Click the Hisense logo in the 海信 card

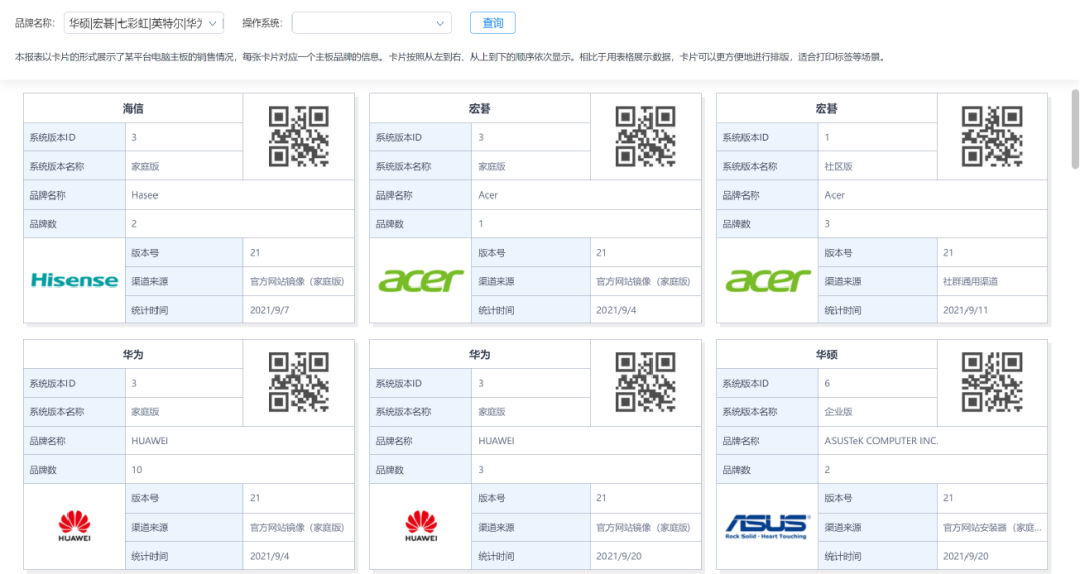[74, 280]
